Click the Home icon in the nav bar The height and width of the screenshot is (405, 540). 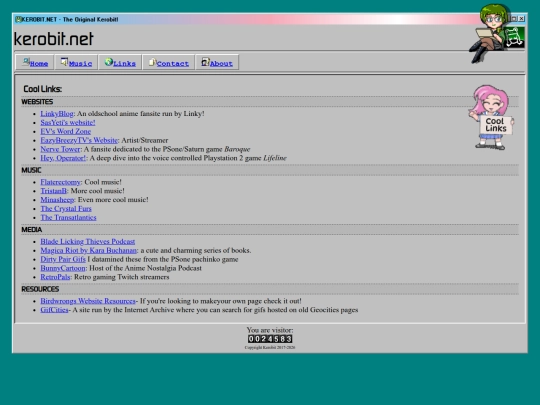coord(26,62)
